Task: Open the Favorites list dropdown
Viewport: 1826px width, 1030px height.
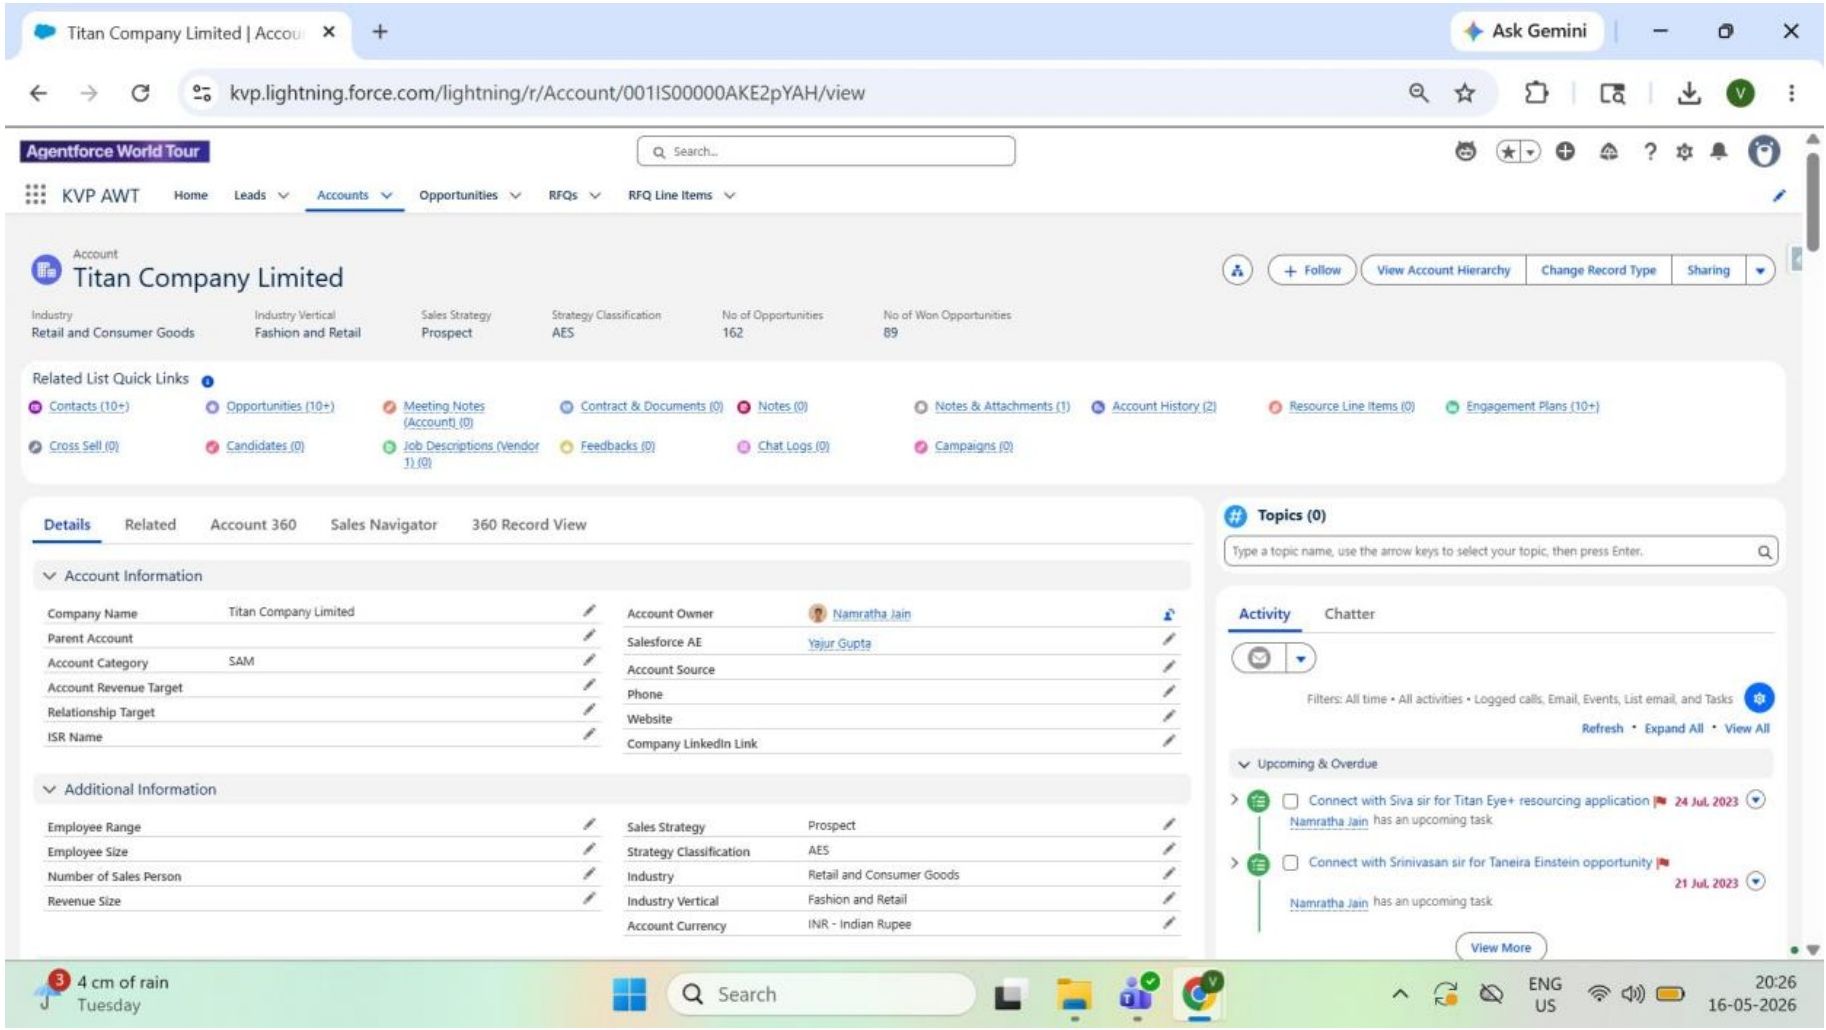Action: (1530, 152)
